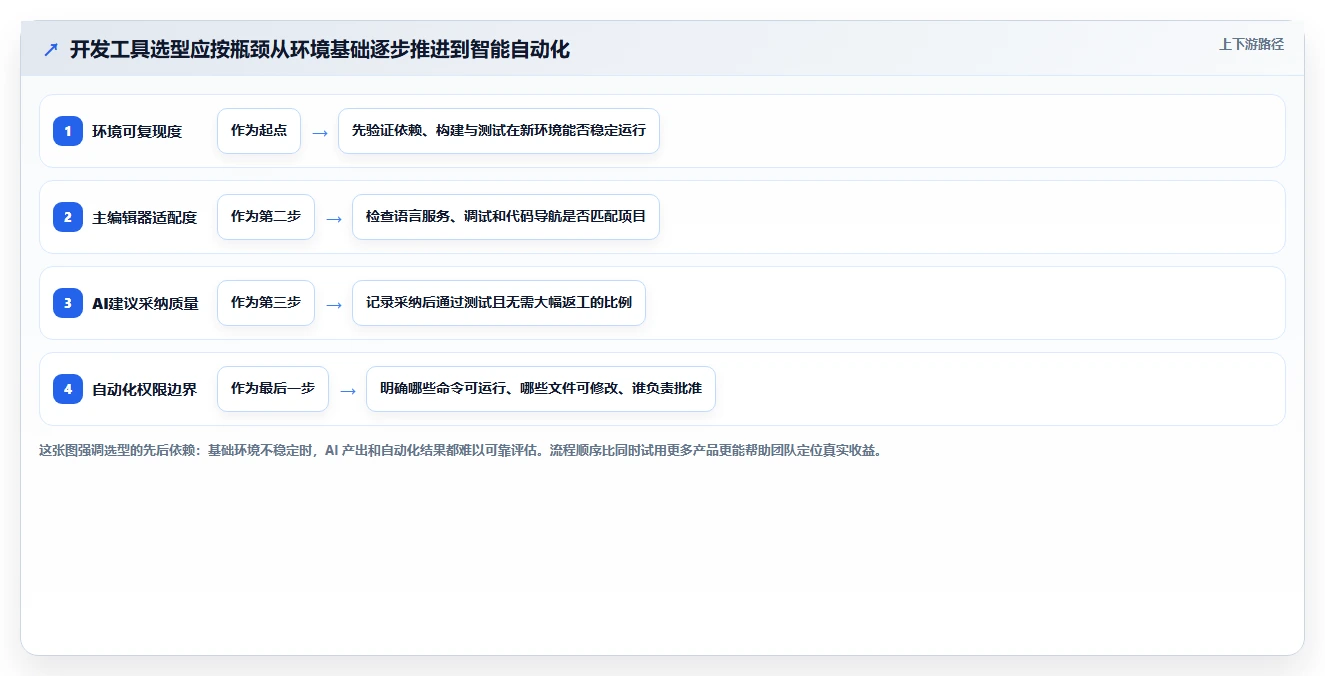Click the box 记录采纳后通过测试且无需大幅返工的比例
This screenshot has height=676, width=1325.
point(499,303)
